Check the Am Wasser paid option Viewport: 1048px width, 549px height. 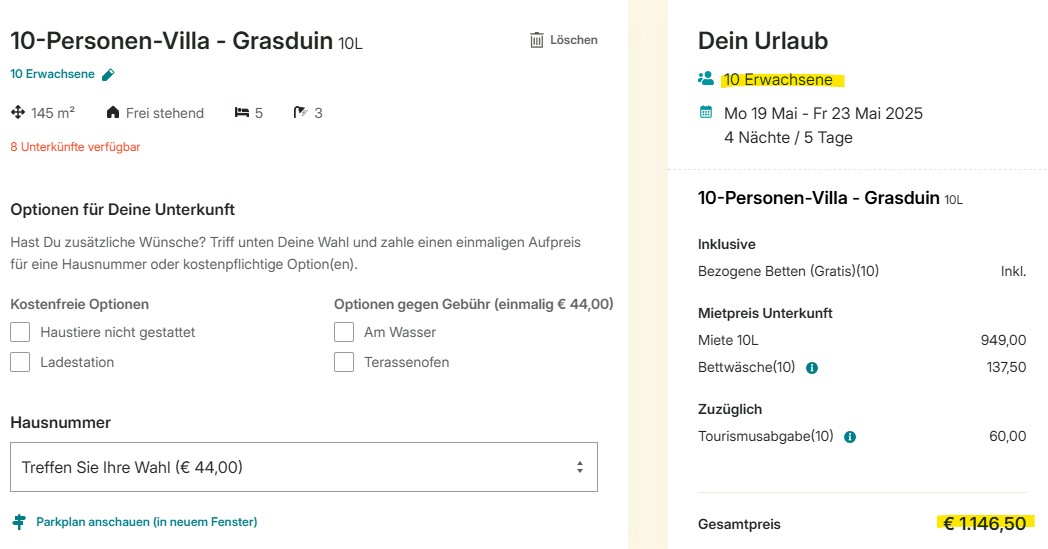[344, 332]
